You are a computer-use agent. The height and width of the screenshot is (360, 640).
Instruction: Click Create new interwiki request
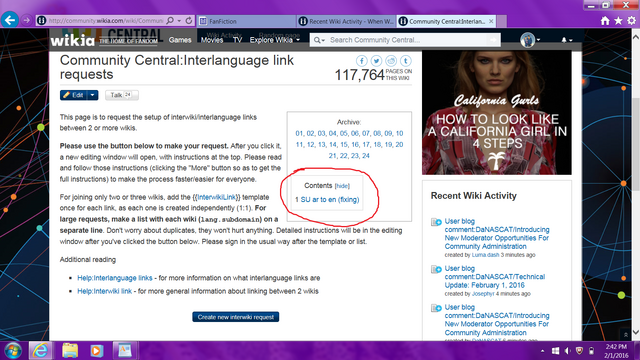pos(236,317)
